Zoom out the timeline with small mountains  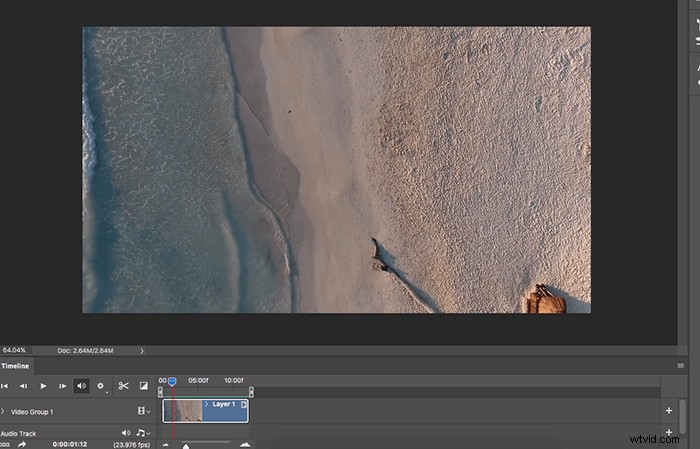(x=166, y=445)
